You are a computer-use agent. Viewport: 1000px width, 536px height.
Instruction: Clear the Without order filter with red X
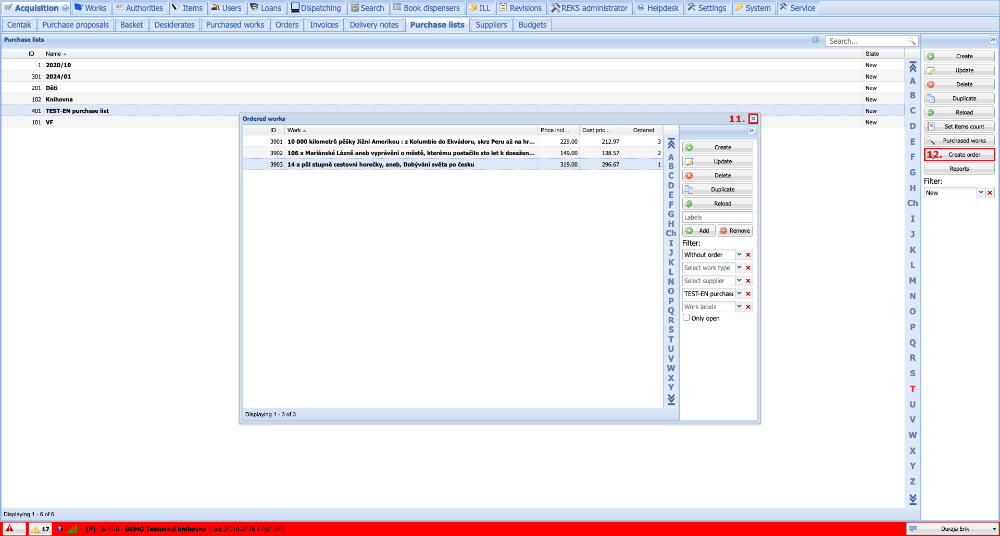click(x=748, y=255)
